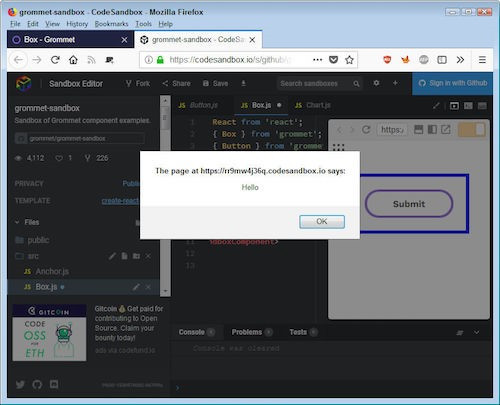Click the sidebar scrollbar down arrow
The height and width of the screenshot is (405, 500).
[165, 291]
